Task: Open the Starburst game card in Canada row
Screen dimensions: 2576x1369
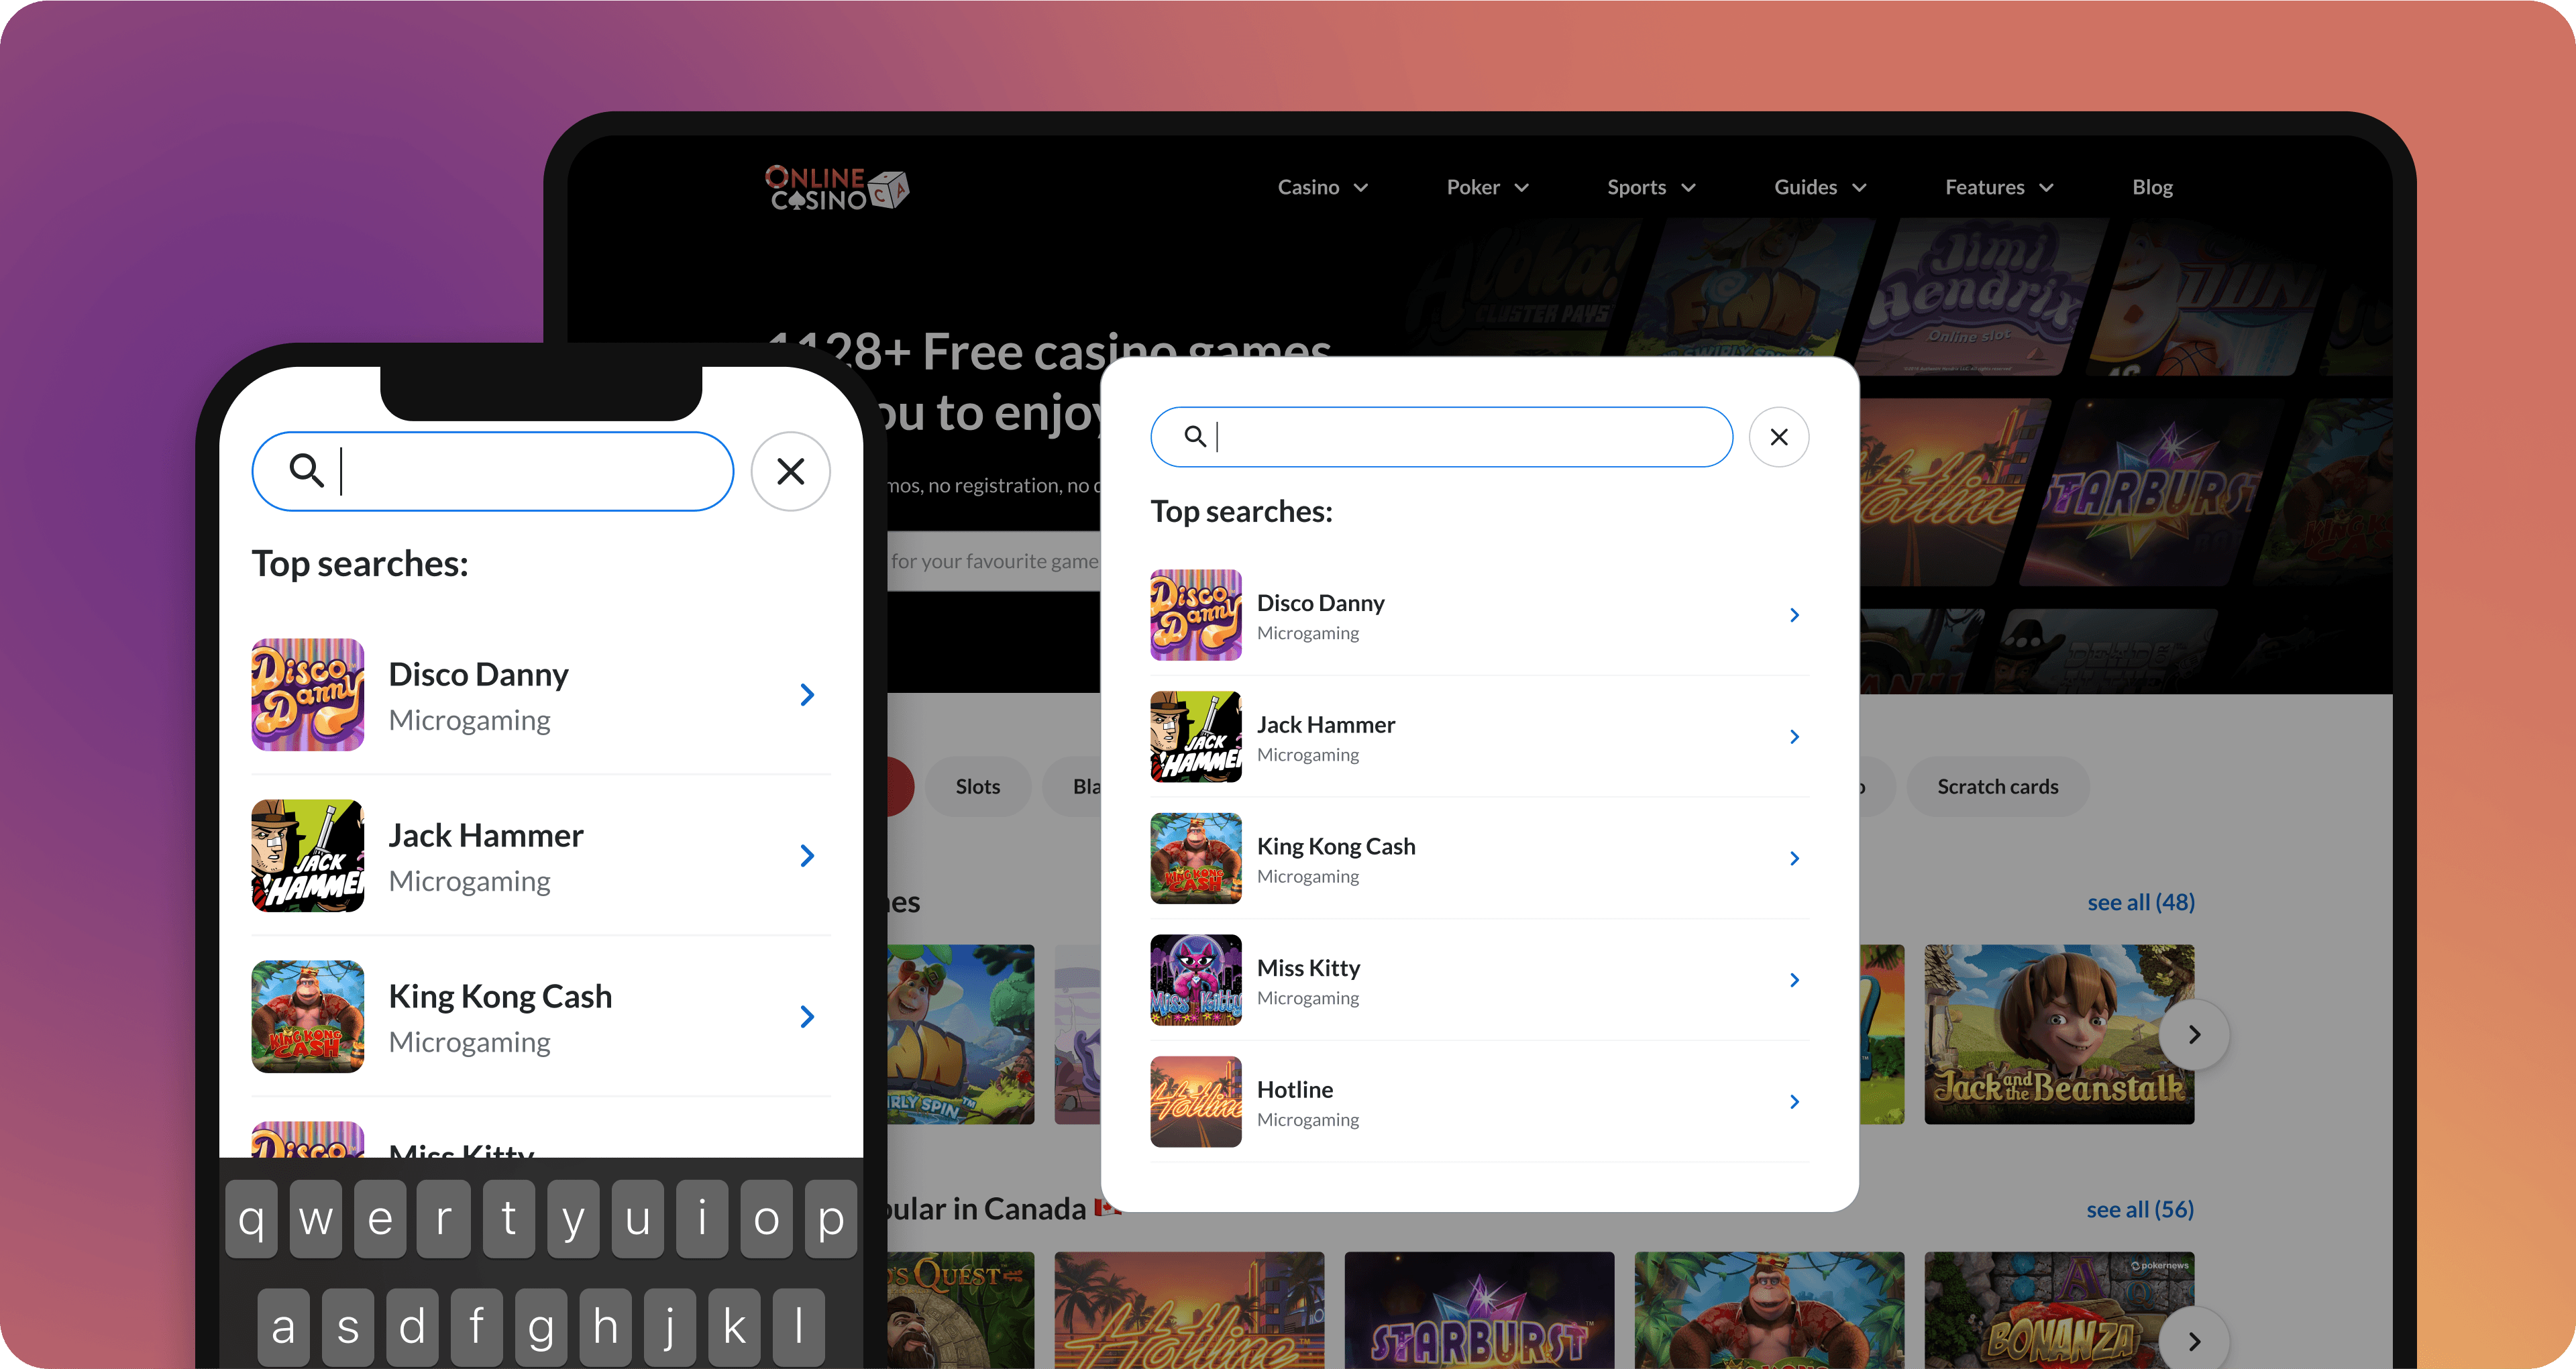Action: [x=1479, y=1311]
